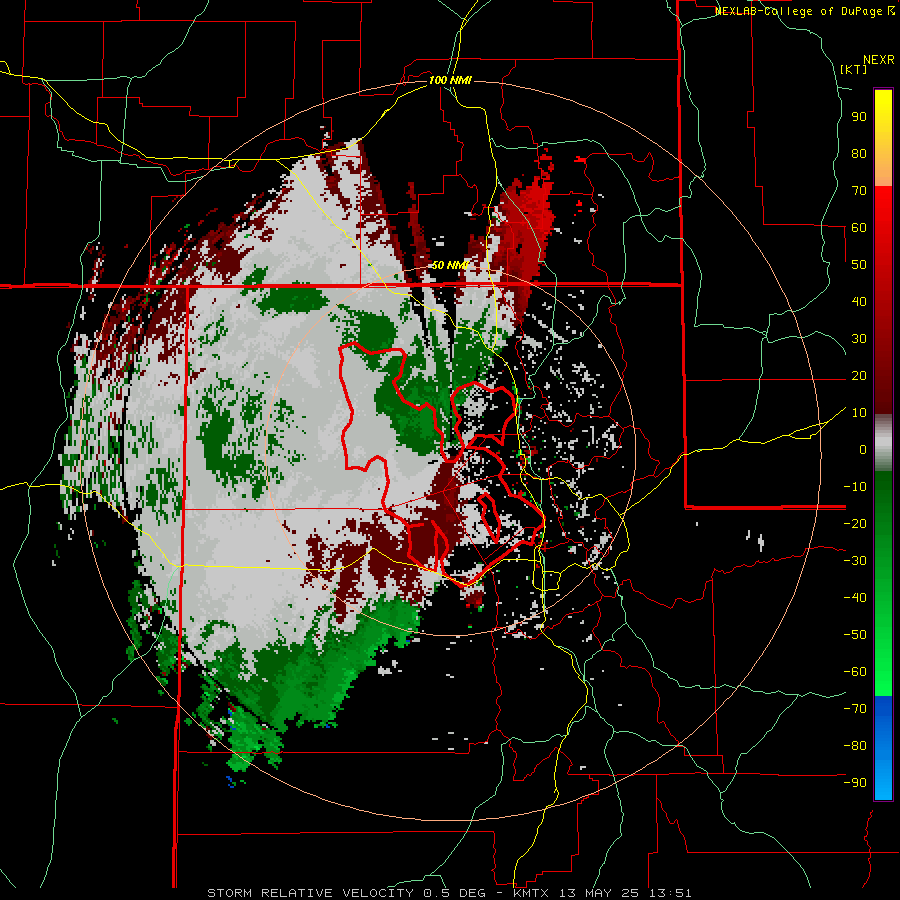
Task: Click the -30 scale value
Action: 855,561
